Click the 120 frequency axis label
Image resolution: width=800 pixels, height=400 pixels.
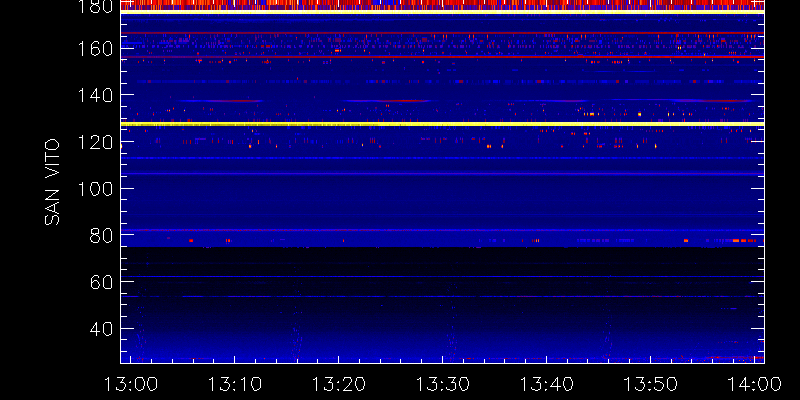95,142
